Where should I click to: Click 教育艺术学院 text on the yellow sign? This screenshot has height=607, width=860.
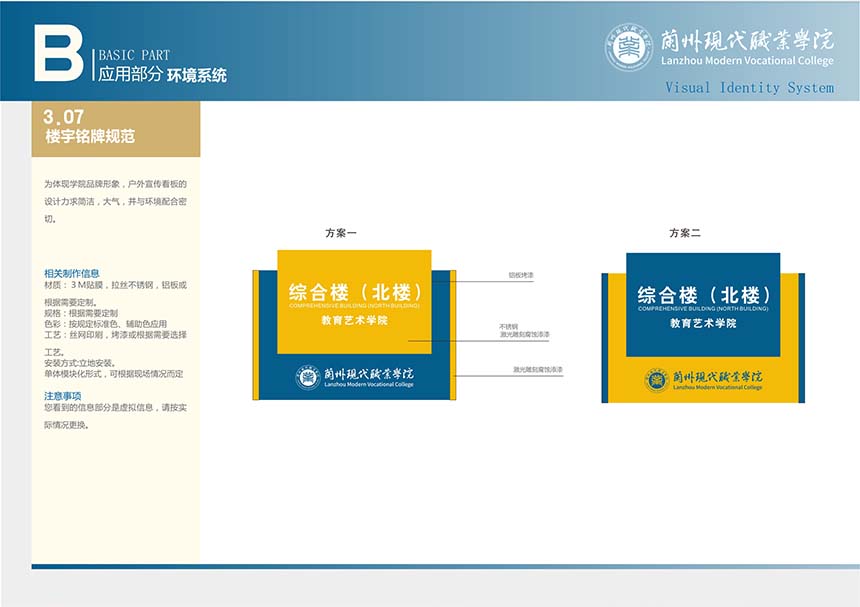pos(354,321)
